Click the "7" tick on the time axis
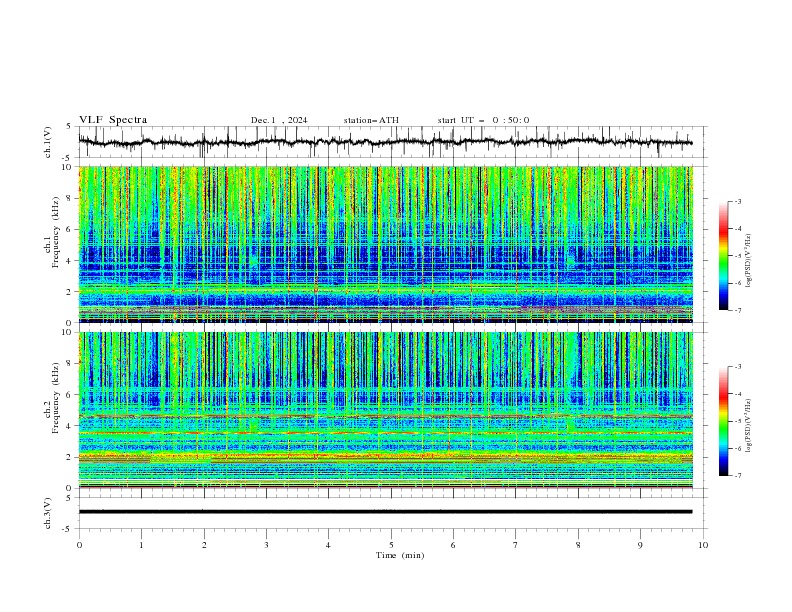 point(516,545)
